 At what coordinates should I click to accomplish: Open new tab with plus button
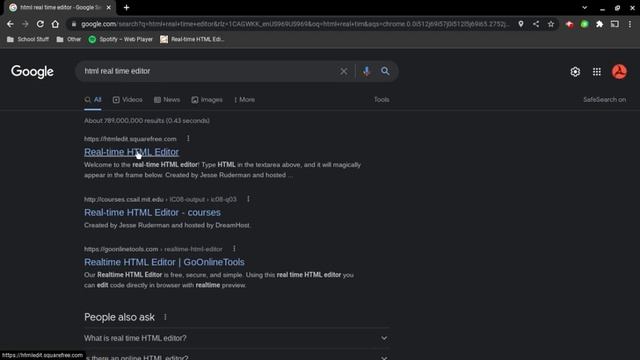tap(127, 7)
